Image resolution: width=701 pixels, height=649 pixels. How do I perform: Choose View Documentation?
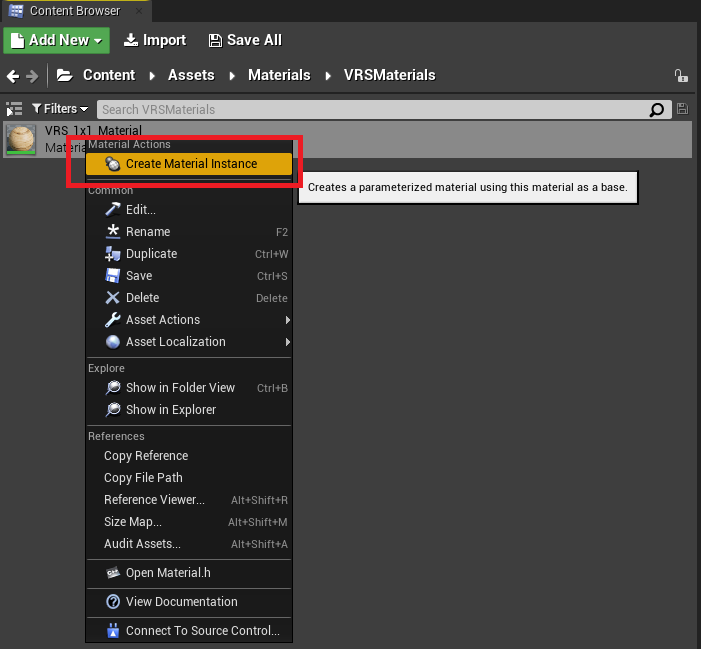click(189, 602)
